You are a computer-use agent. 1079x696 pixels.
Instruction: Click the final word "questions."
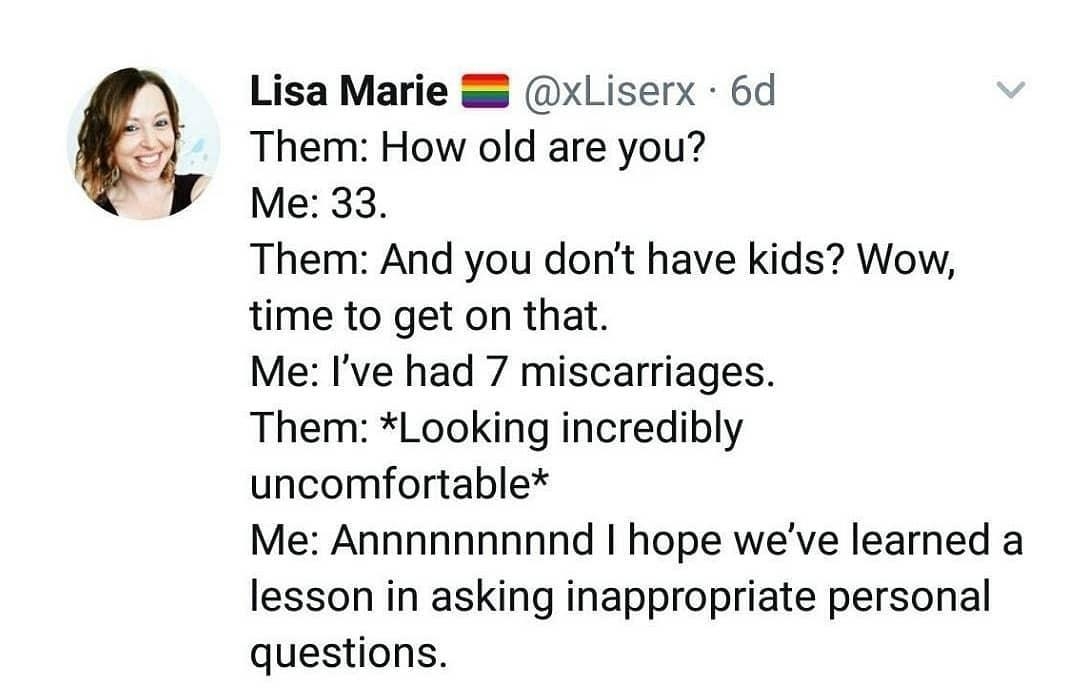tap(345, 653)
